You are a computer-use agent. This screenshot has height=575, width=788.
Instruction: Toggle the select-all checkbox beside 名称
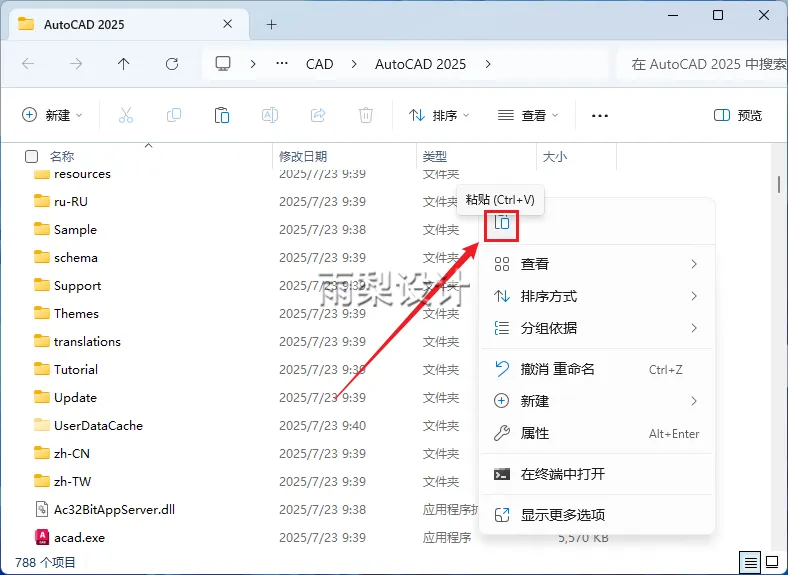click(x=32, y=156)
